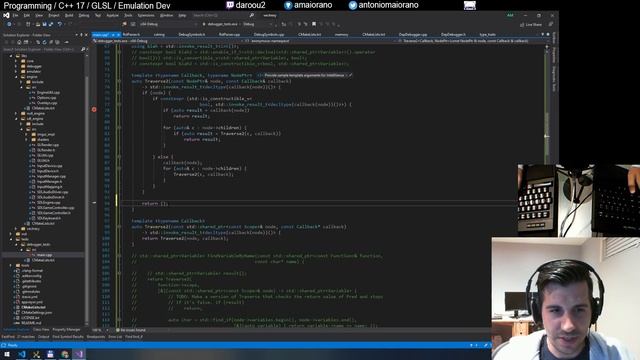Switch to the DebugSymbols.h tab
This screenshot has width=640, height=360.
coord(192,35)
